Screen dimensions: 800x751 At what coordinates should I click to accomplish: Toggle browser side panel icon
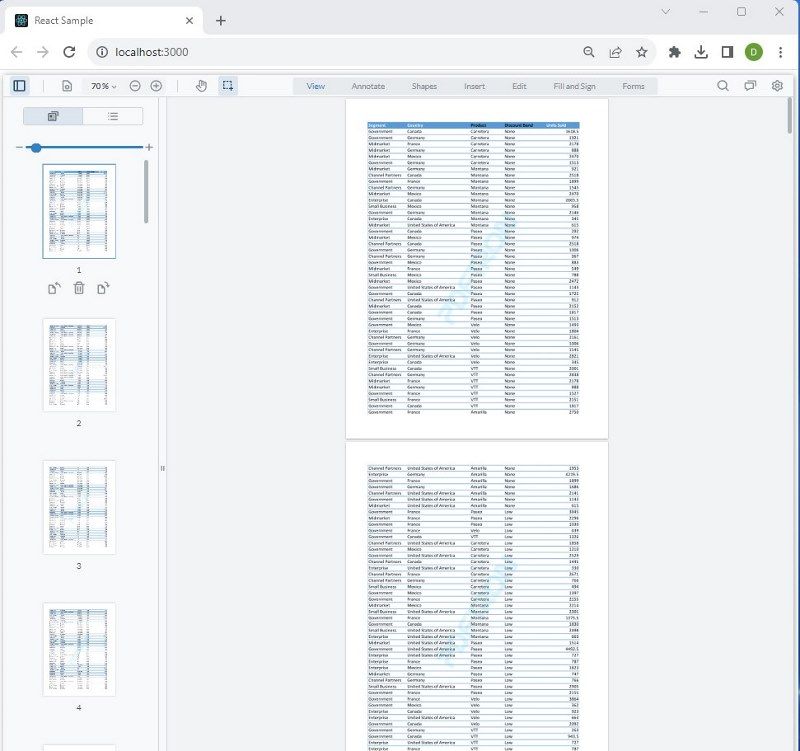(728, 52)
